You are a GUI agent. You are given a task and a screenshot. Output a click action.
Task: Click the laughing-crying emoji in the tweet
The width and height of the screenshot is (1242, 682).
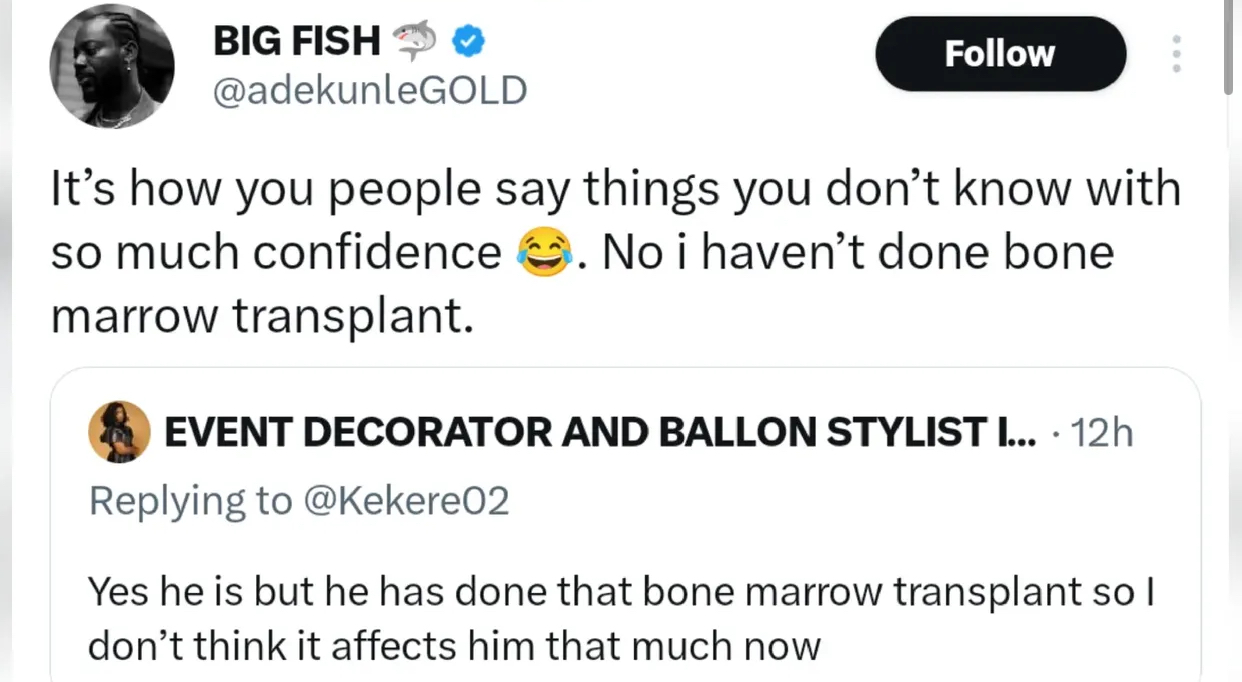pos(545,253)
